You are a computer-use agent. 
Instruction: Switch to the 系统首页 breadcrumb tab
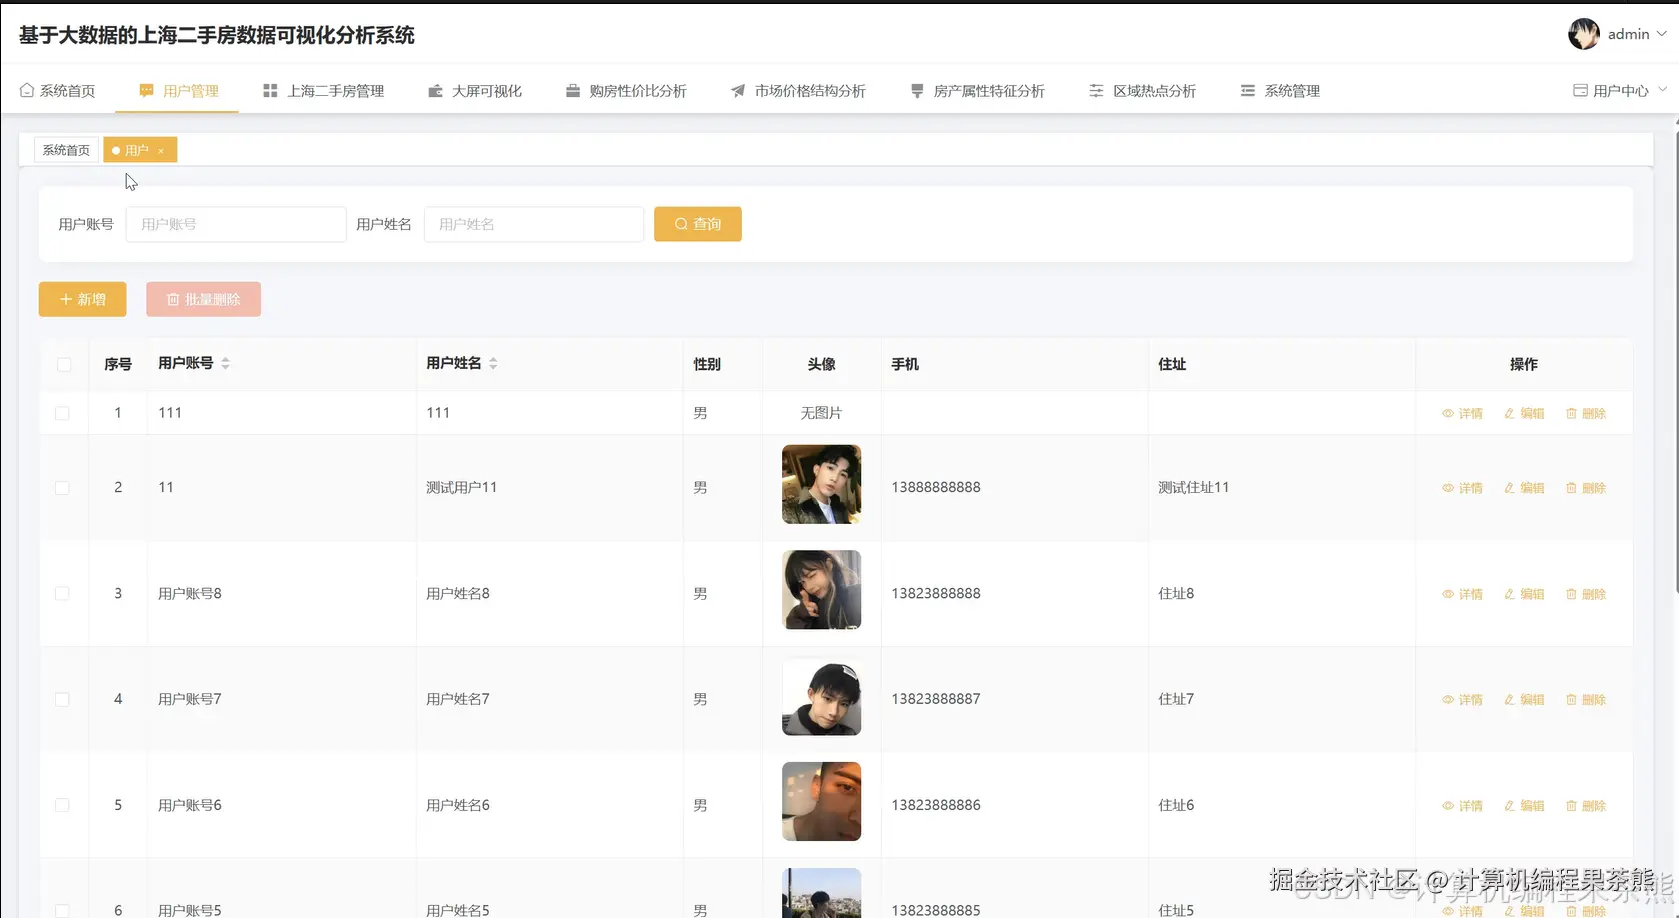click(x=66, y=150)
